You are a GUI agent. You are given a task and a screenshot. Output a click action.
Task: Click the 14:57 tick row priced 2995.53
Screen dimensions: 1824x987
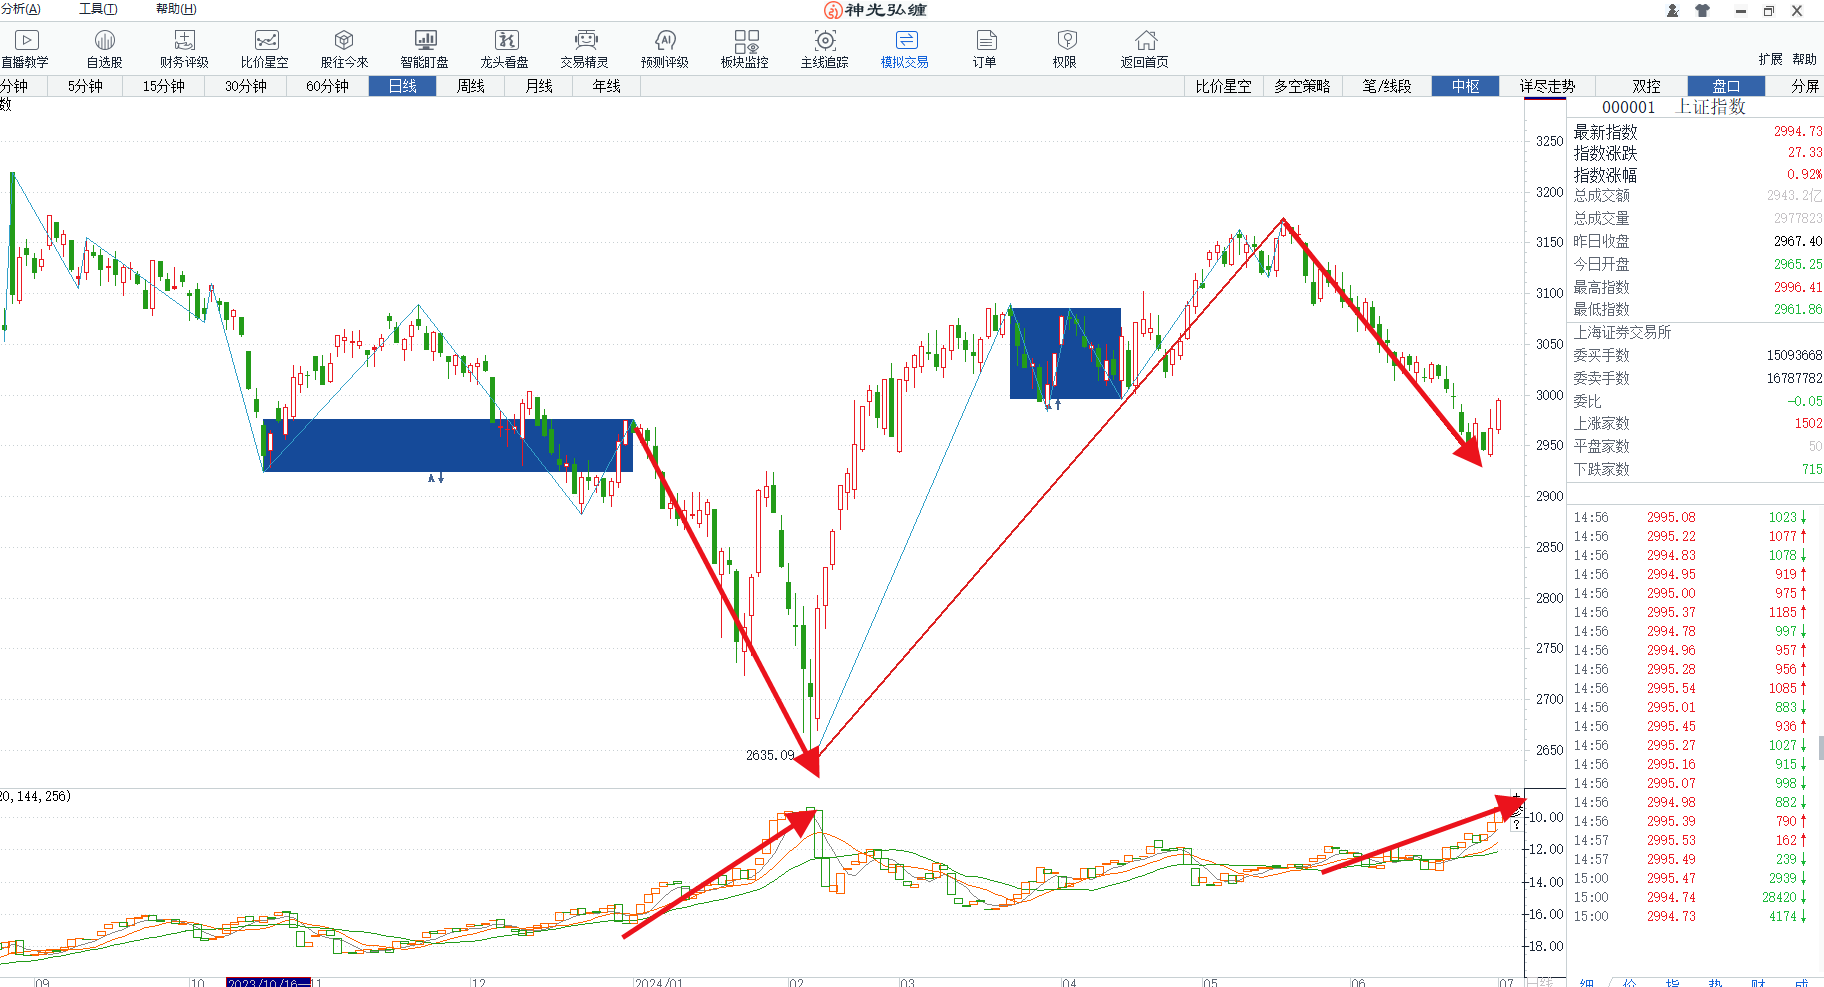(1690, 840)
